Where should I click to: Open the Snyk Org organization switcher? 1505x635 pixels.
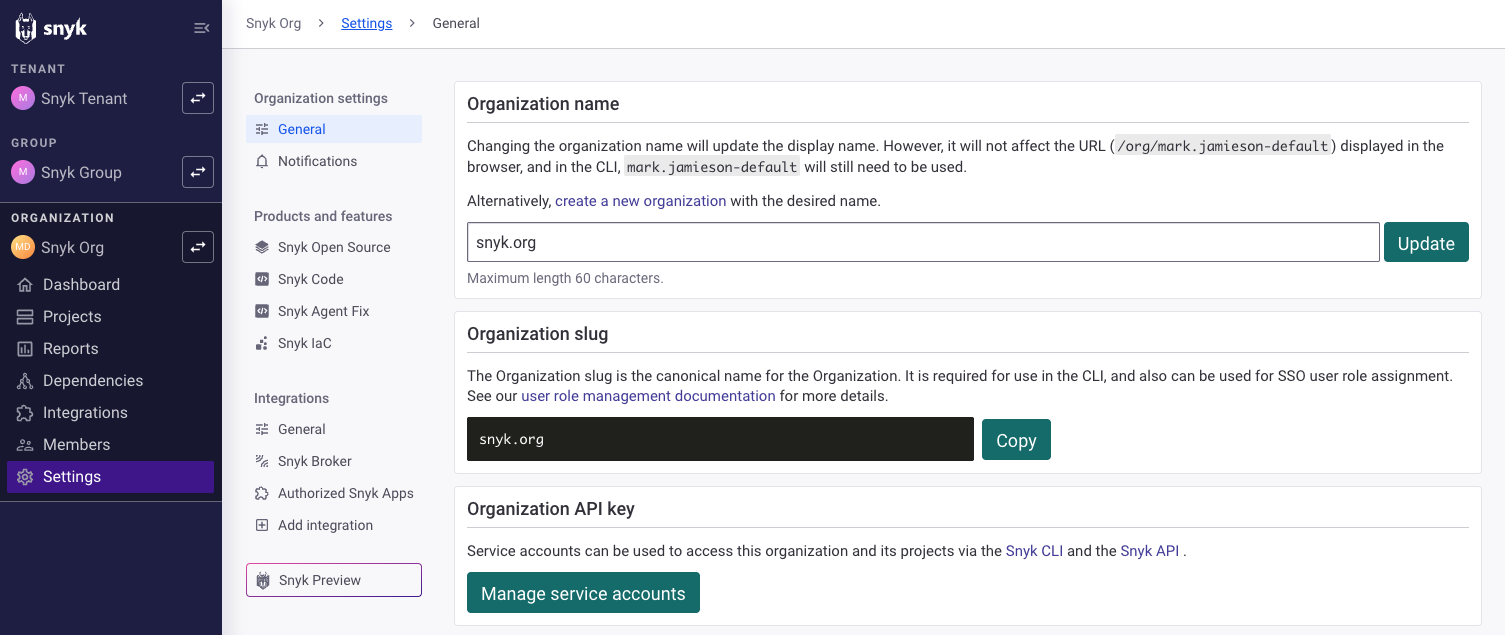(197, 247)
